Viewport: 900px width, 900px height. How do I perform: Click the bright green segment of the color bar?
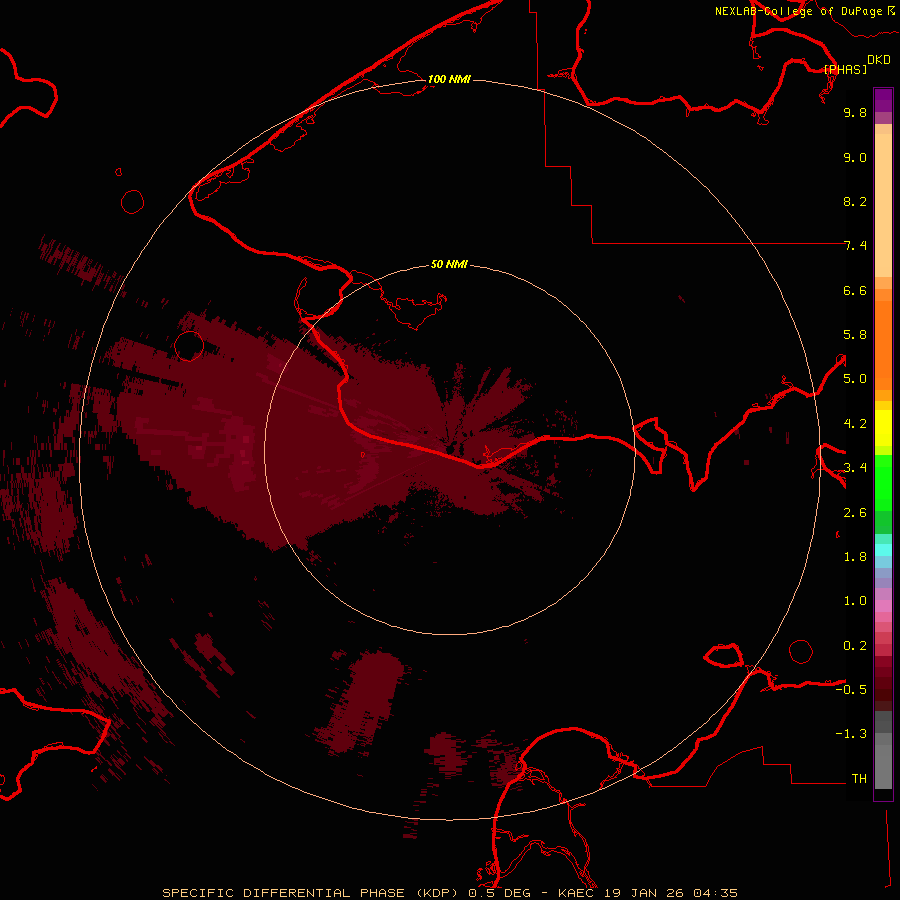point(883,483)
